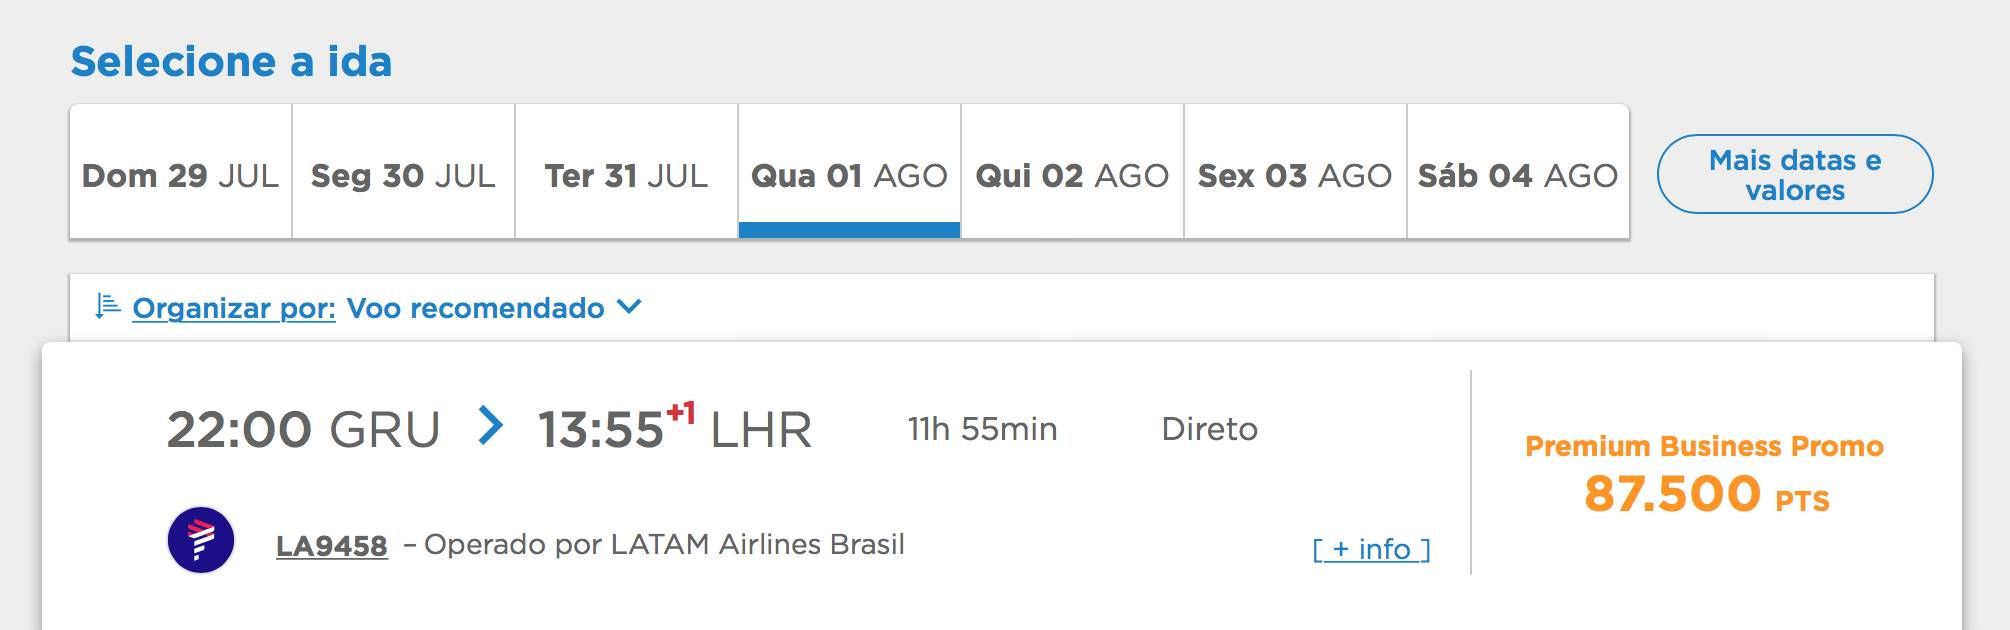This screenshot has width=2010, height=630.
Task: Expand the [+ info] flight details link
Action: click(x=1371, y=549)
